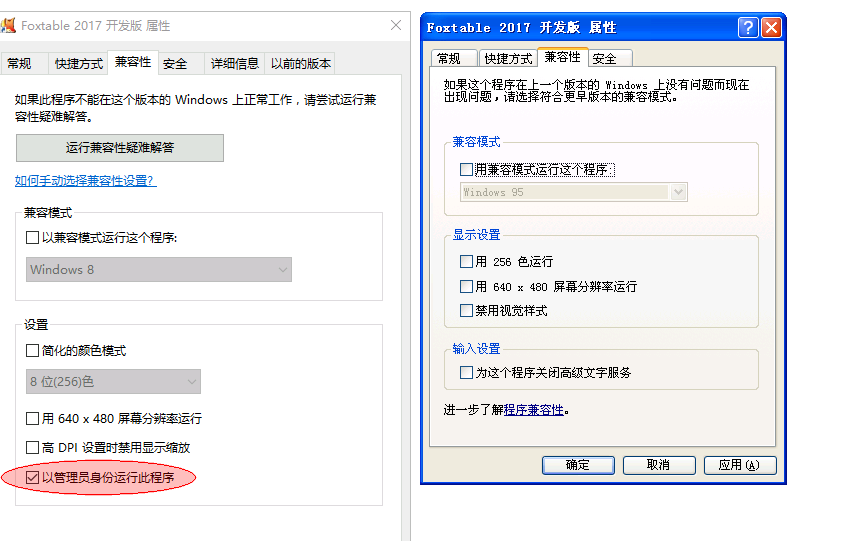Check 用 256 色运行 option
The height and width of the screenshot is (541, 859).
pos(466,262)
